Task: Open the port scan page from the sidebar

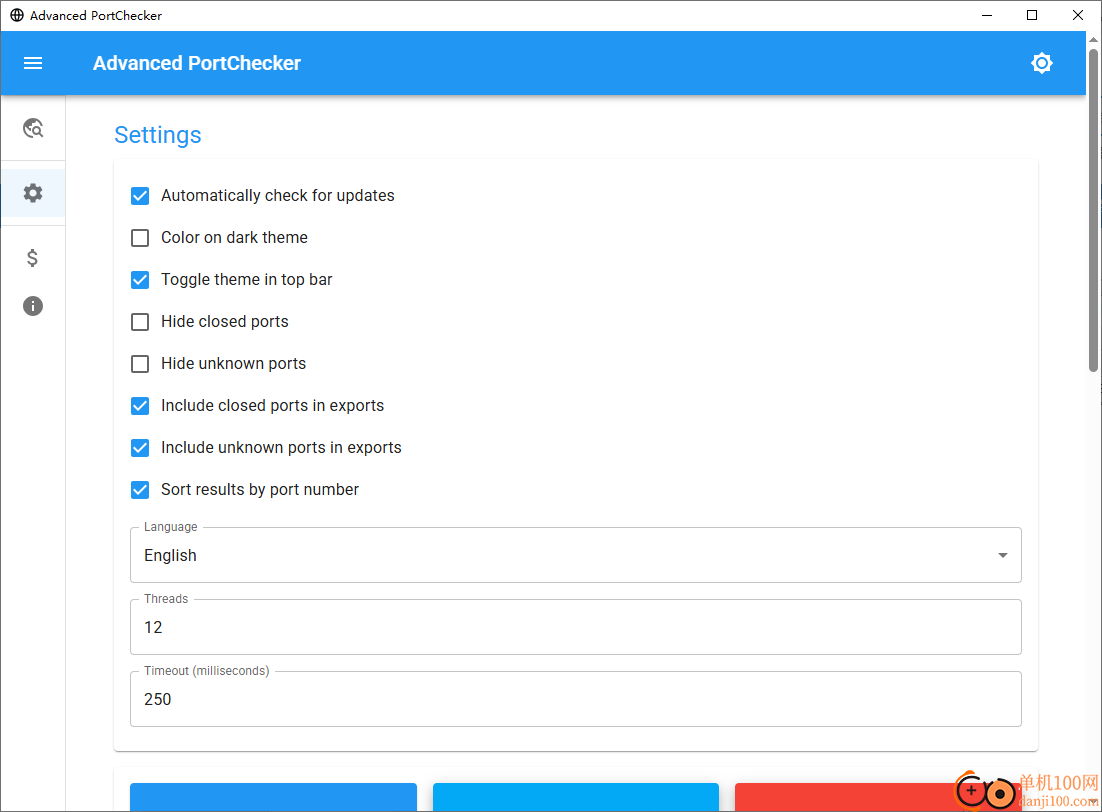Action: pyautogui.click(x=33, y=128)
